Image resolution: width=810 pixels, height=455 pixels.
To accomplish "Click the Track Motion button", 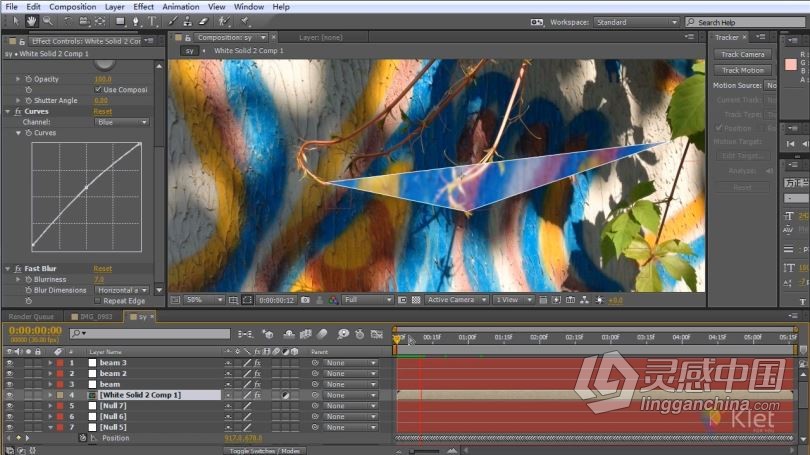I will (x=742, y=70).
